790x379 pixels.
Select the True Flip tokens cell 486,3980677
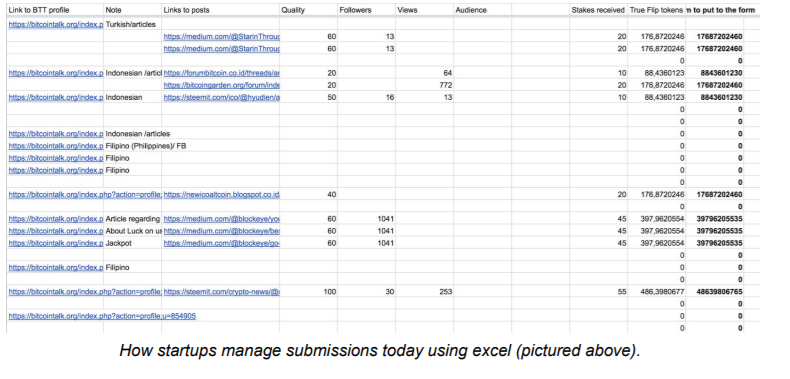656,292
